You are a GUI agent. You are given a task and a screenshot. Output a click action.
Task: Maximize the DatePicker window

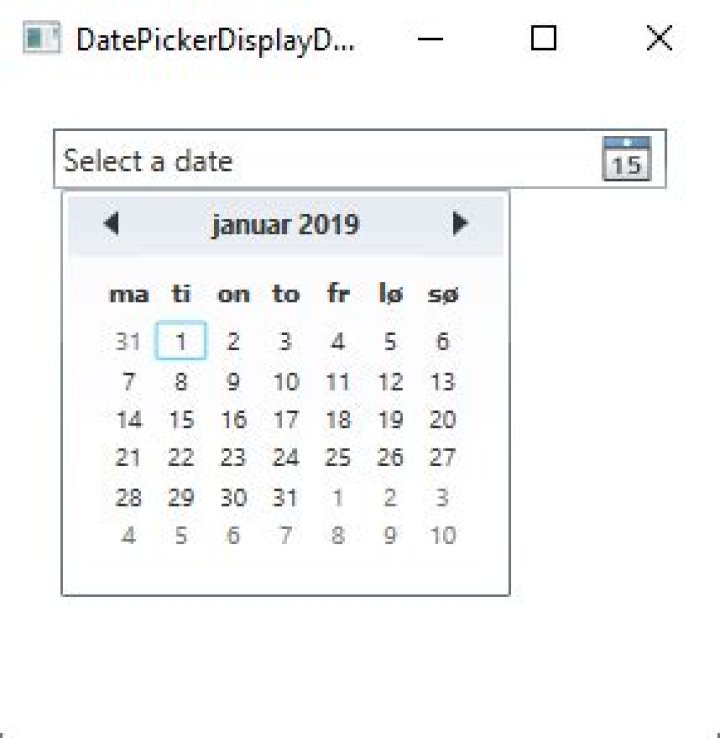(x=543, y=39)
